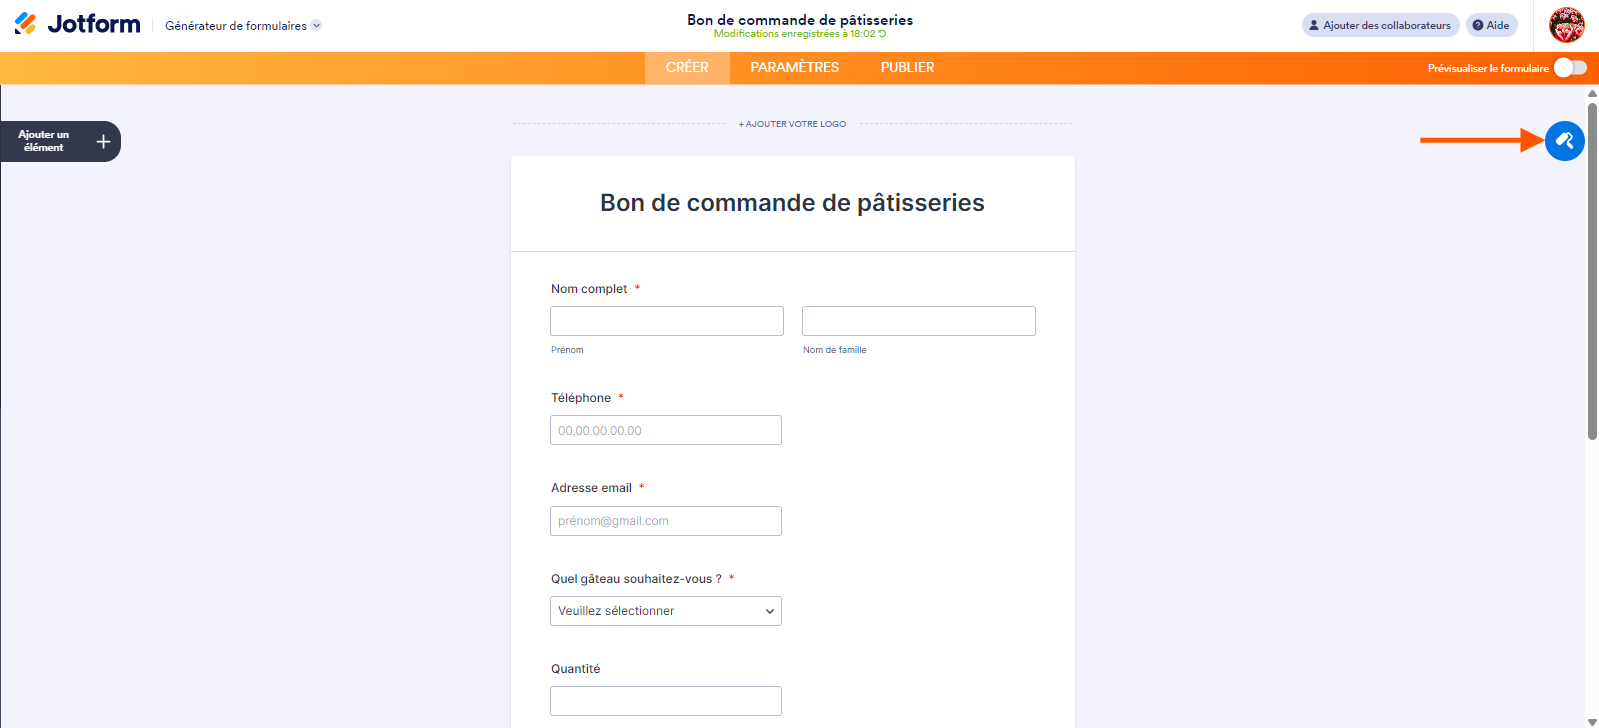The image size is (1599, 728).
Task: Click the Nom de famille input field
Action: 918,321
